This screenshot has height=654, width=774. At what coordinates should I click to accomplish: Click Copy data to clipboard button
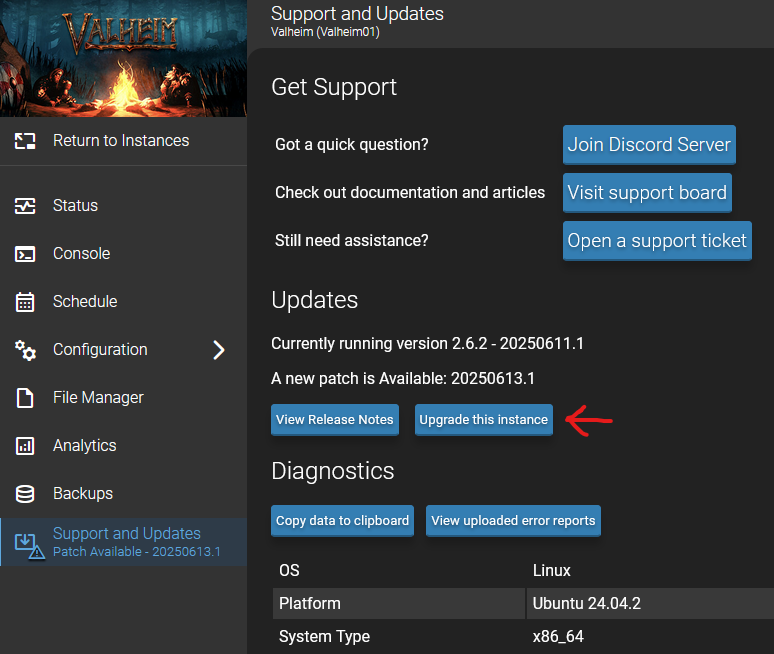pyautogui.click(x=342, y=520)
